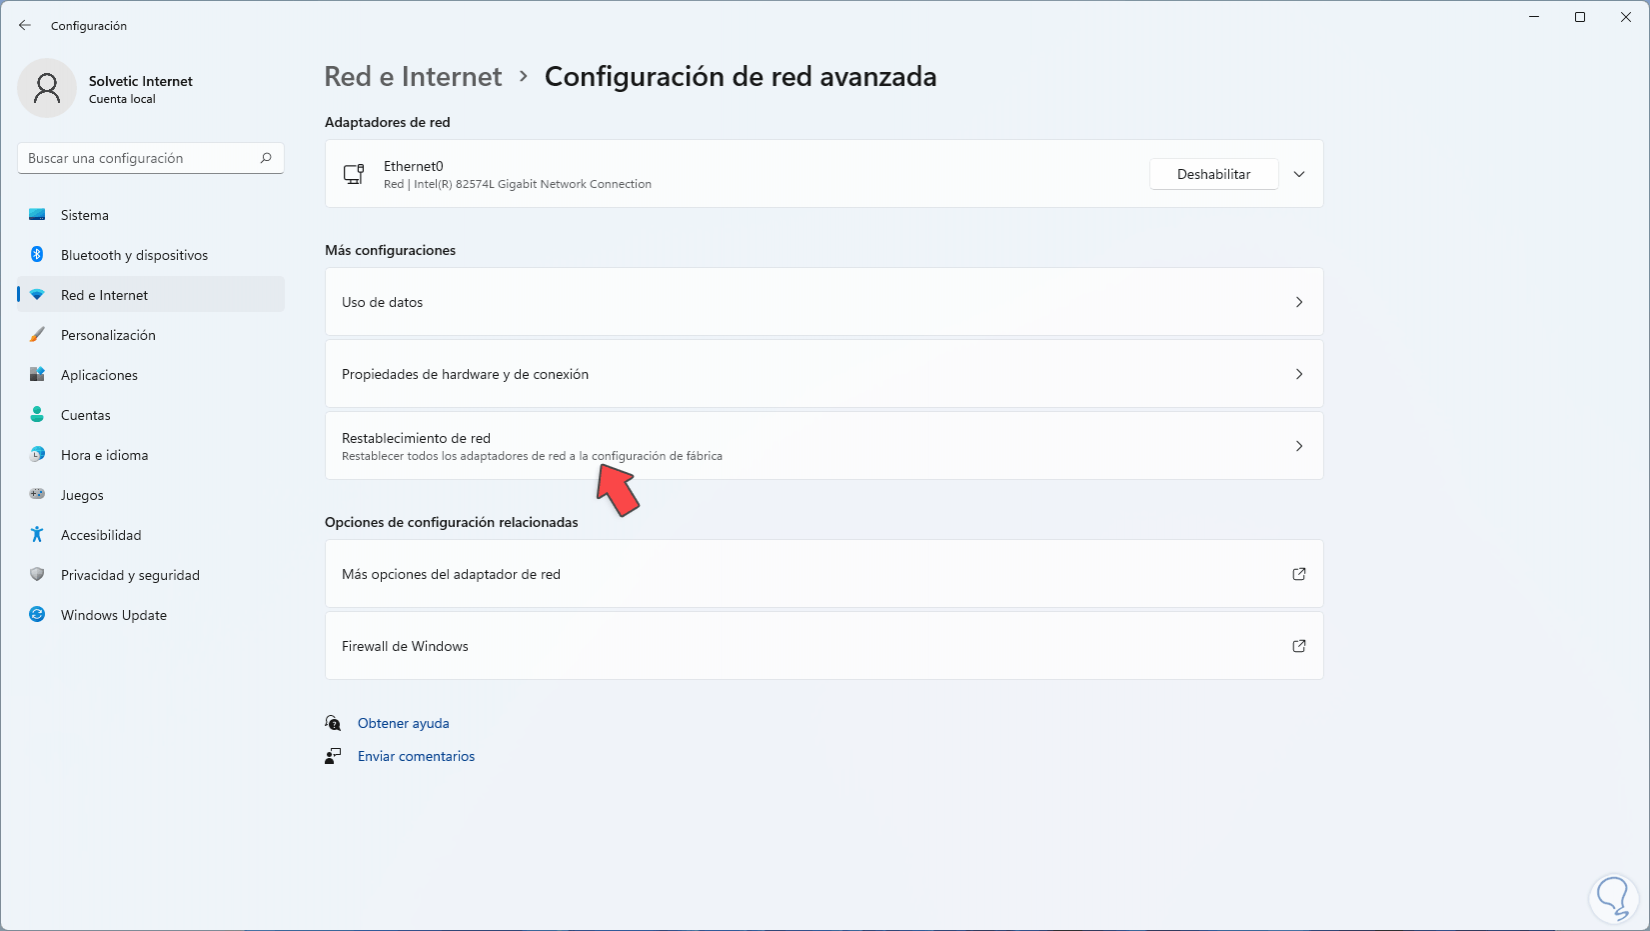Screen dimensions: 1650x931
Task: Open Propiedades de hardware chevron arrow
Action: pos(1299,374)
